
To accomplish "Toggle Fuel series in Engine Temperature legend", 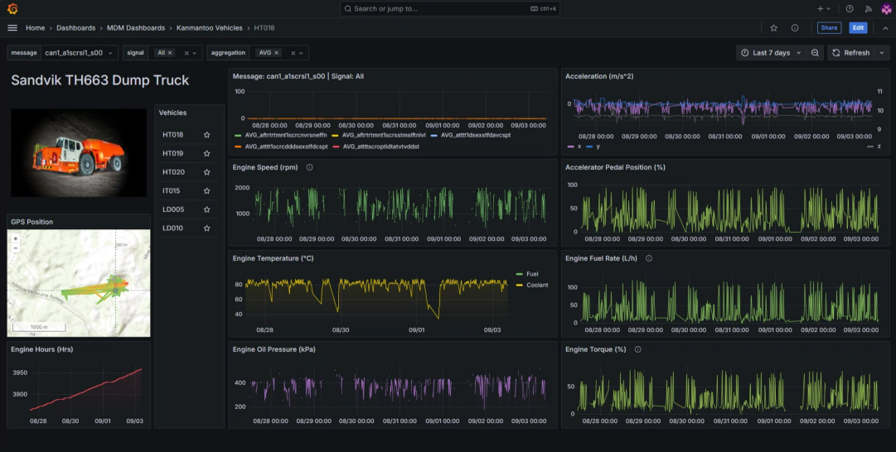I will click(534, 273).
